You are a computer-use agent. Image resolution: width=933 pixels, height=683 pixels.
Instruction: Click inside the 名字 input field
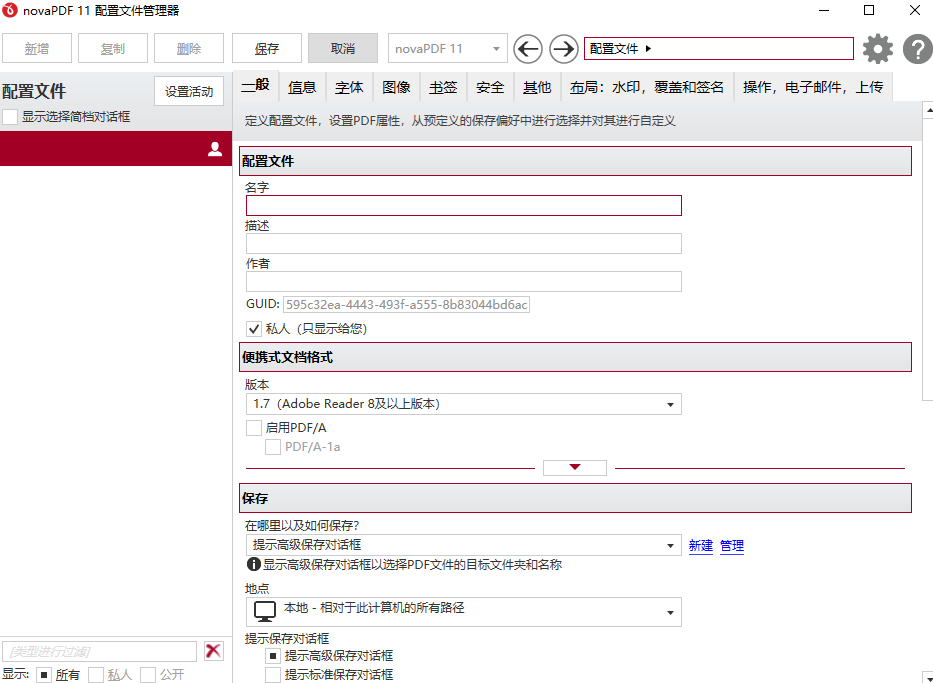tap(463, 205)
